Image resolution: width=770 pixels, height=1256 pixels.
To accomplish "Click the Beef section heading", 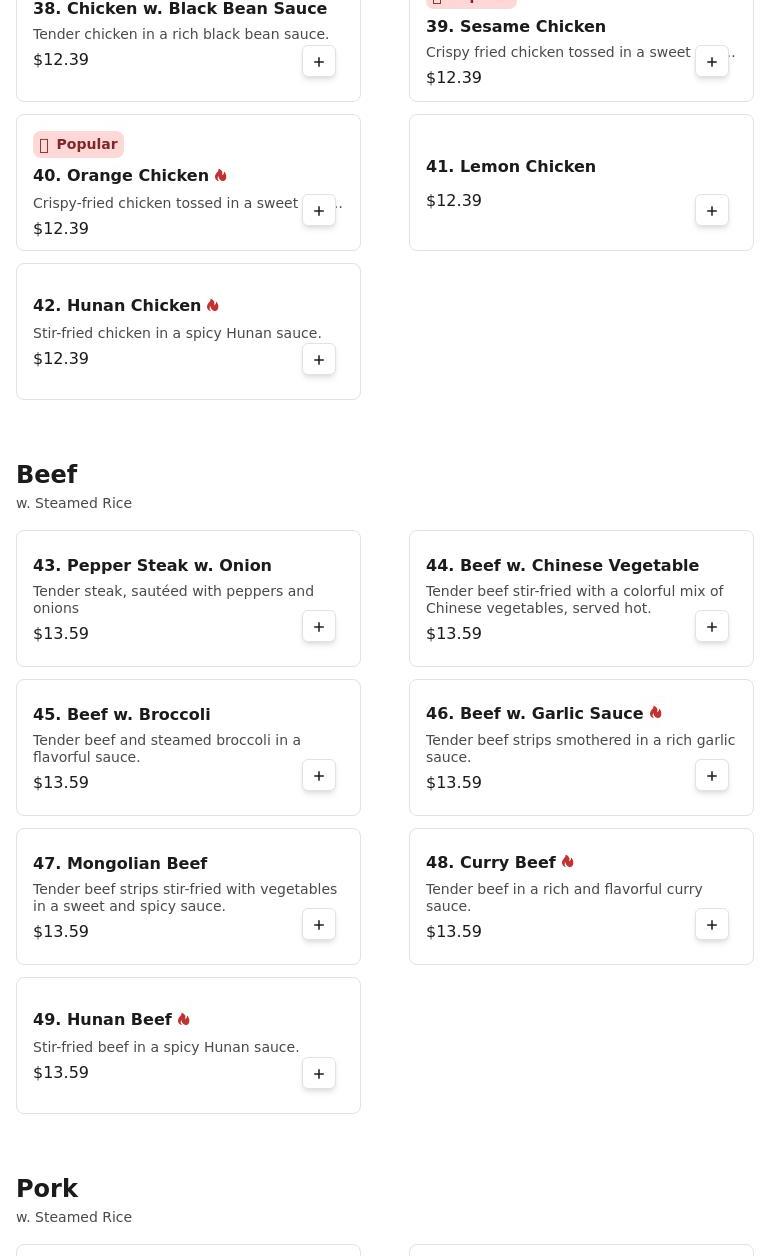I will click(47, 475).
